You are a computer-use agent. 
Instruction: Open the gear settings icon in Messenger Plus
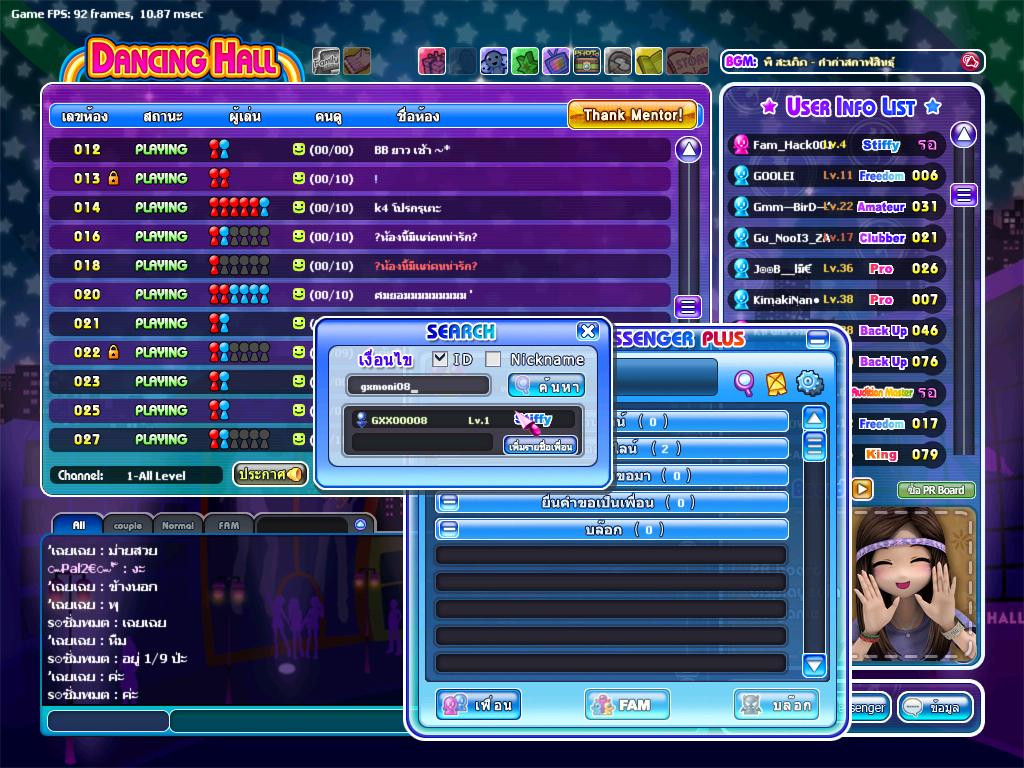point(810,383)
